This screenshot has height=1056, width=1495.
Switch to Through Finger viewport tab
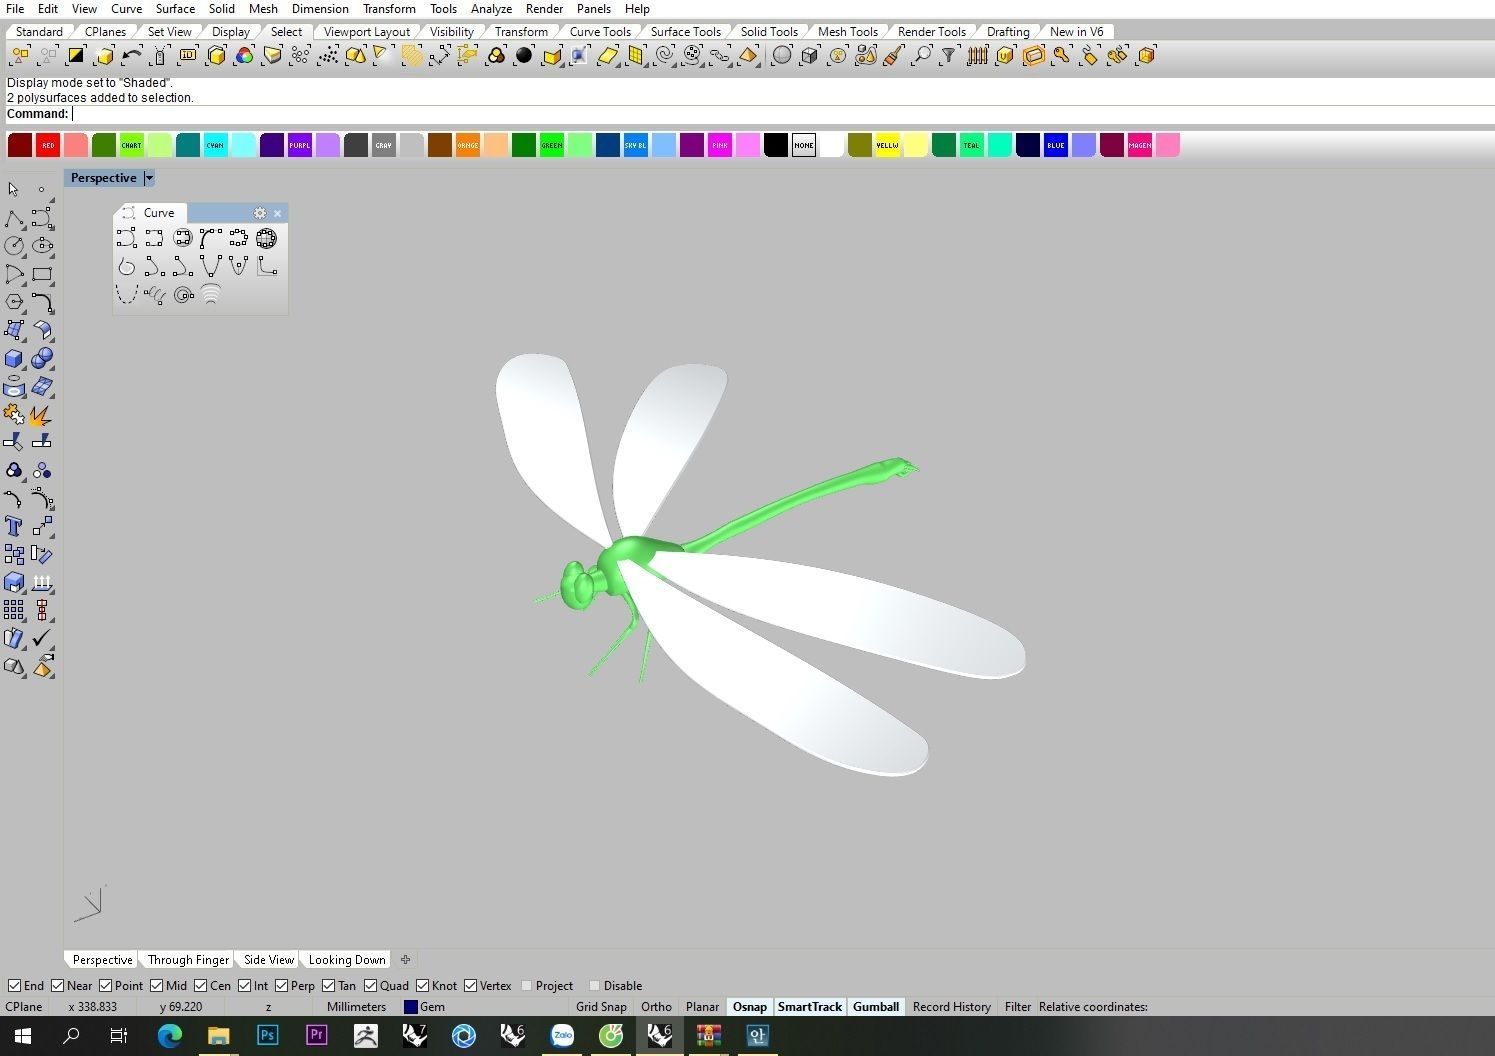(188, 959)
